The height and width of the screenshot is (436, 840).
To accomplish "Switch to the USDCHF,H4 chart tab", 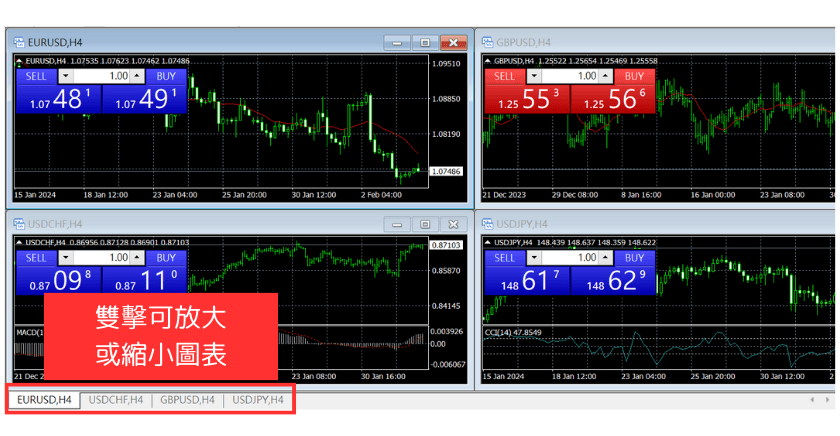I will point(116,400).
